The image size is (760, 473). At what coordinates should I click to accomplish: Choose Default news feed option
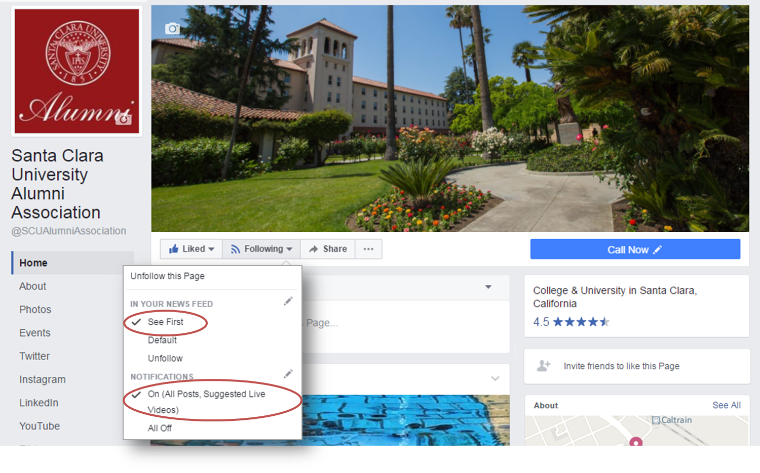click(162, 340)
